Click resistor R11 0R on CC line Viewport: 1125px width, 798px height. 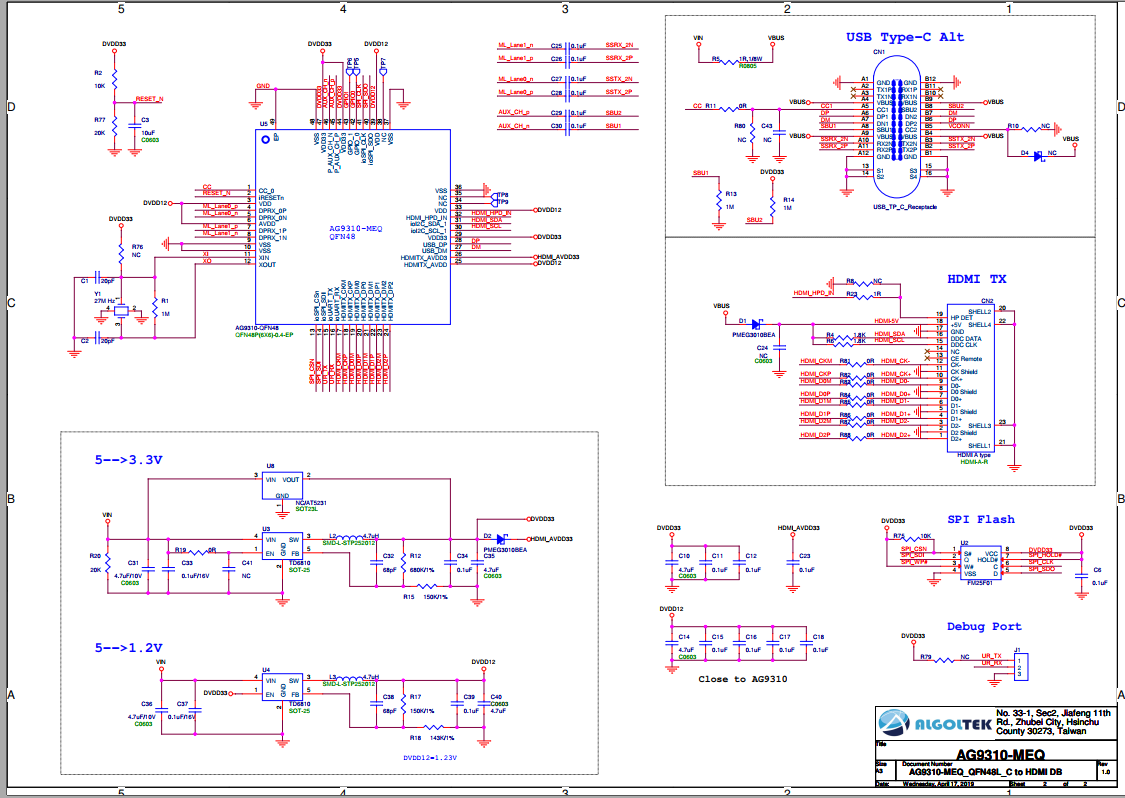tap(728, 110)
